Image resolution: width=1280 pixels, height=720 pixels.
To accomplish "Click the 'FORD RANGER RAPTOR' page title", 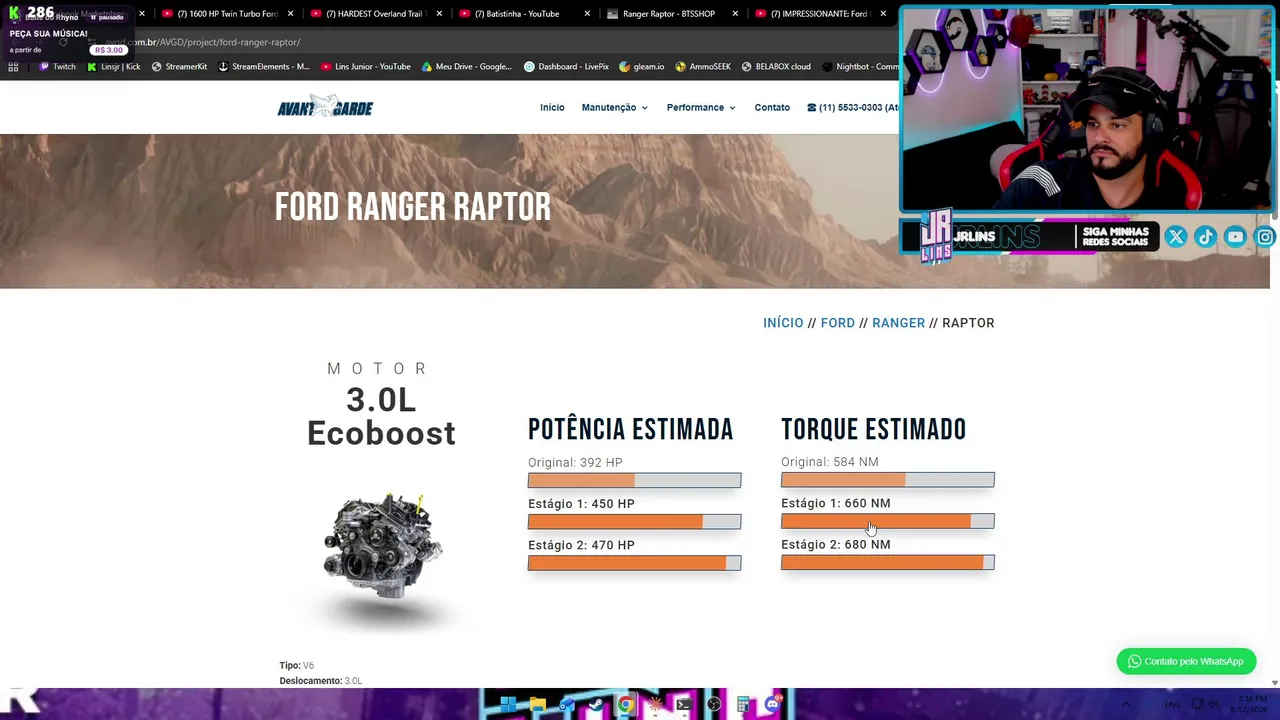I will pos(412,208).
